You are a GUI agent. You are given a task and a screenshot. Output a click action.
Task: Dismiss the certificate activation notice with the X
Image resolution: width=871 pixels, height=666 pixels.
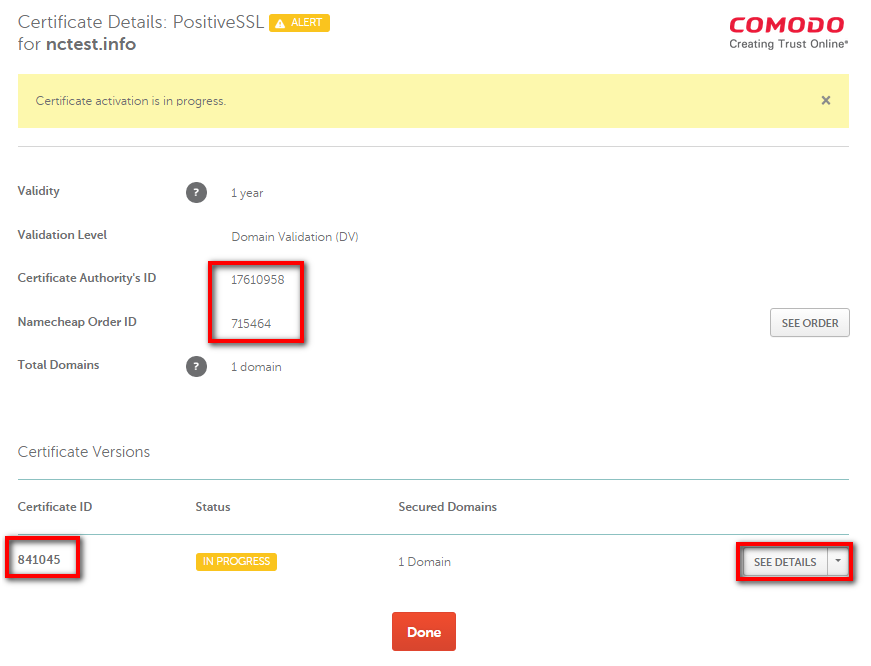pyautogui.click(x=825, y=101)
